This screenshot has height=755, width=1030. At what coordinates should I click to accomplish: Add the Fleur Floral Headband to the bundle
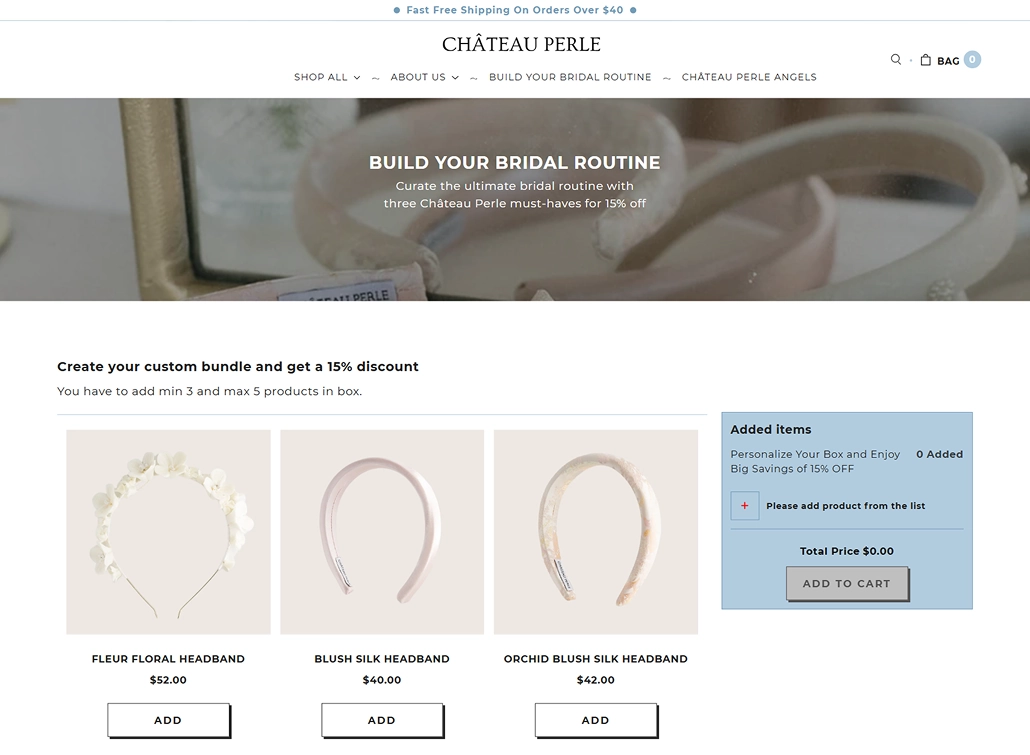[x=168, y=719]
